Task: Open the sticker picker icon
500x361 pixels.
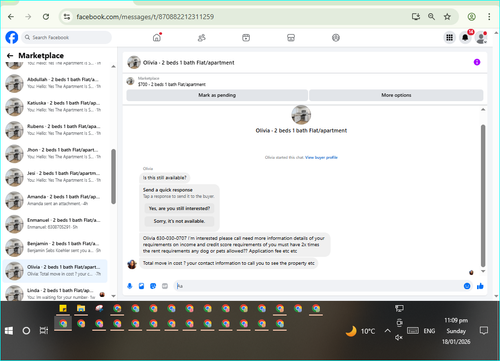Action: click(x=153, y=286)
